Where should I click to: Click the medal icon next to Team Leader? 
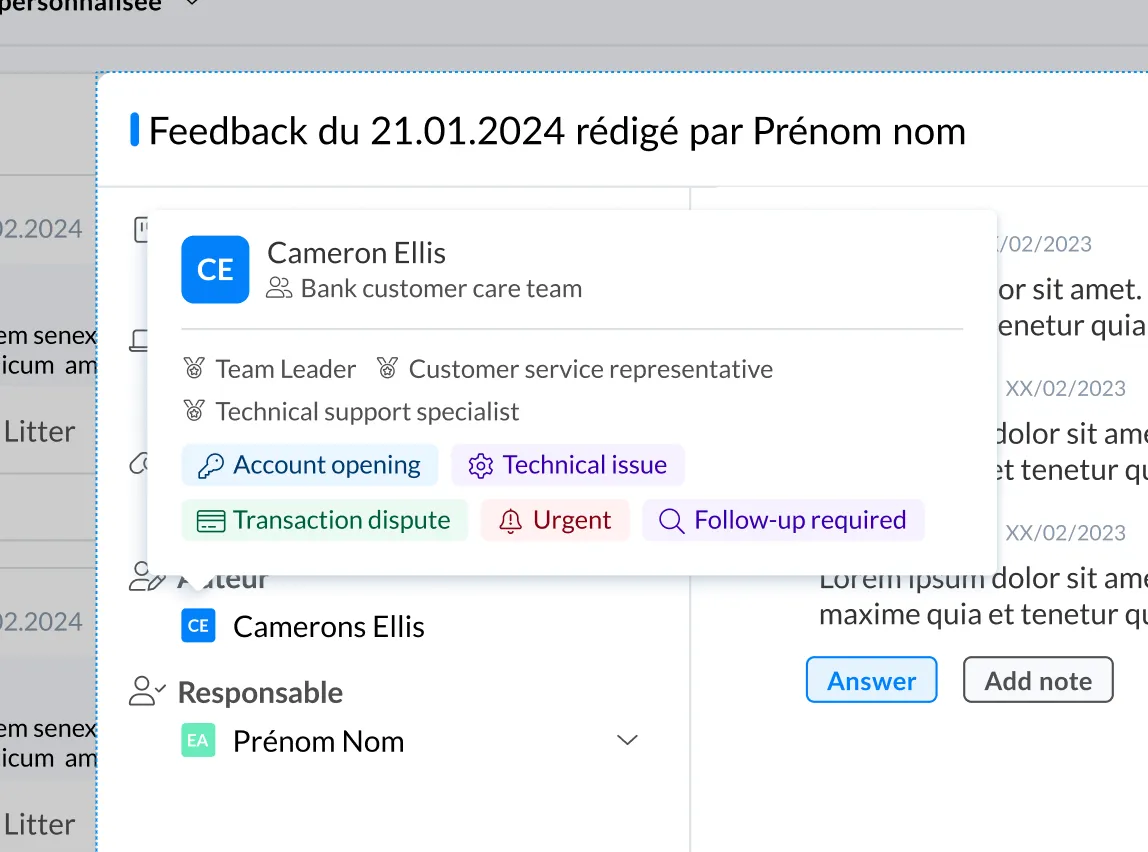click(195, 369)
